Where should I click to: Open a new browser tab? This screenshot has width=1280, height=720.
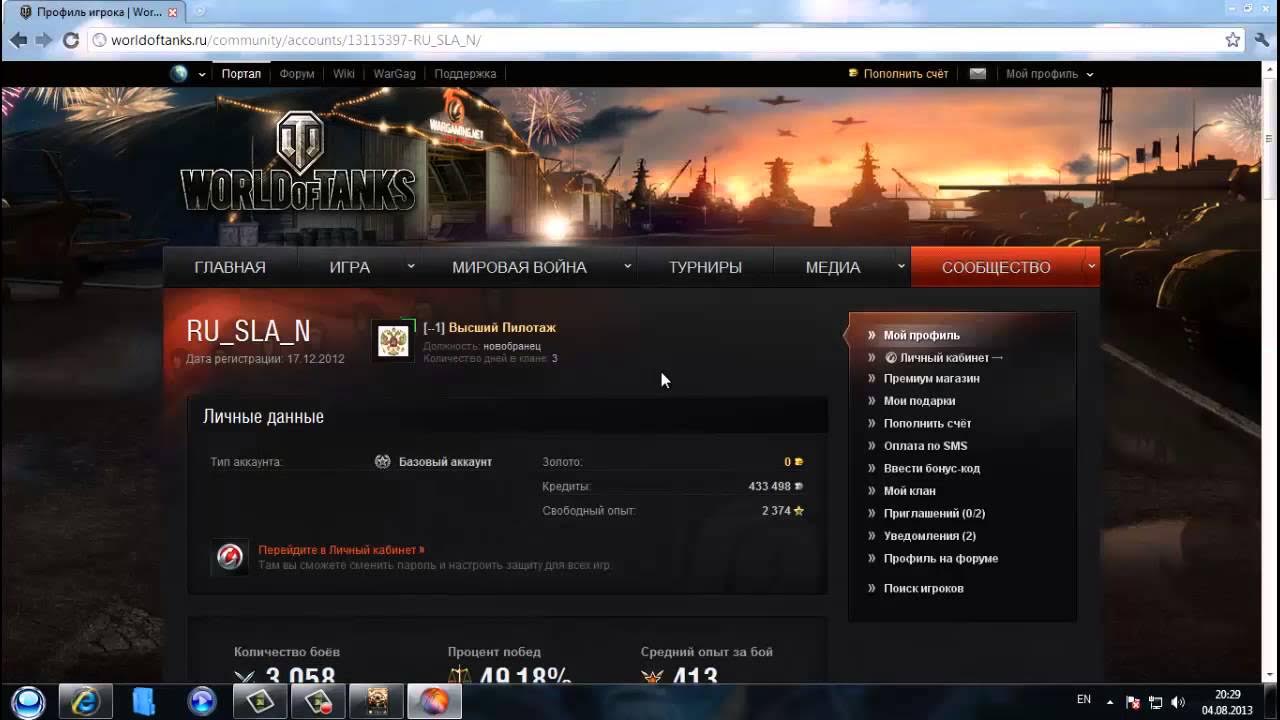click(x=198, y=12)
